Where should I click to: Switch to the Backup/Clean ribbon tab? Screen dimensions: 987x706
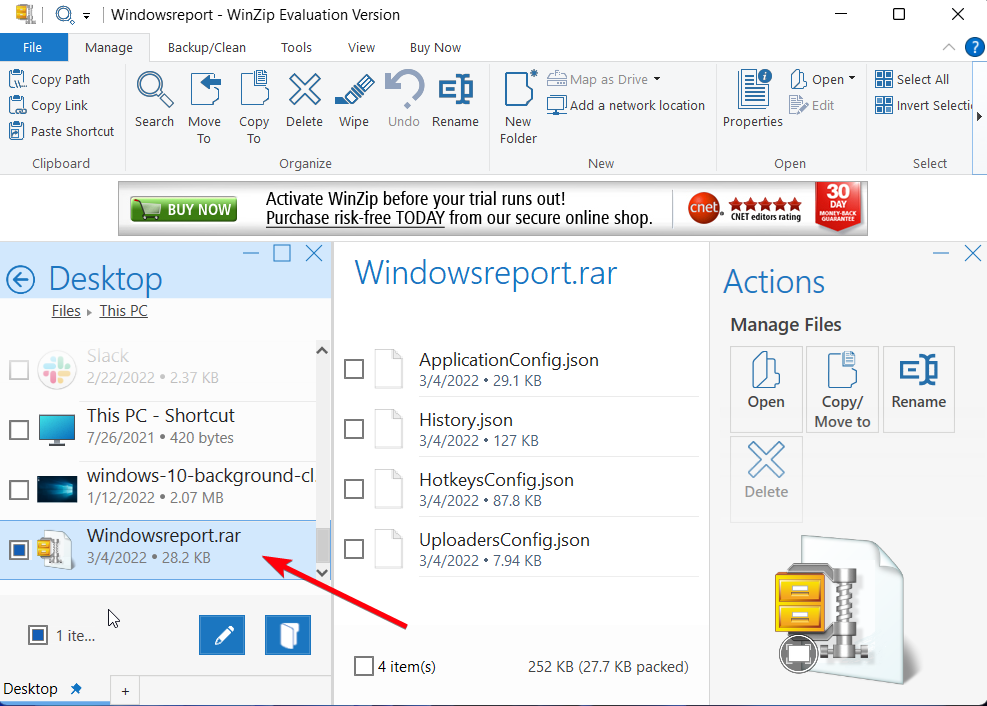point(206,47)
